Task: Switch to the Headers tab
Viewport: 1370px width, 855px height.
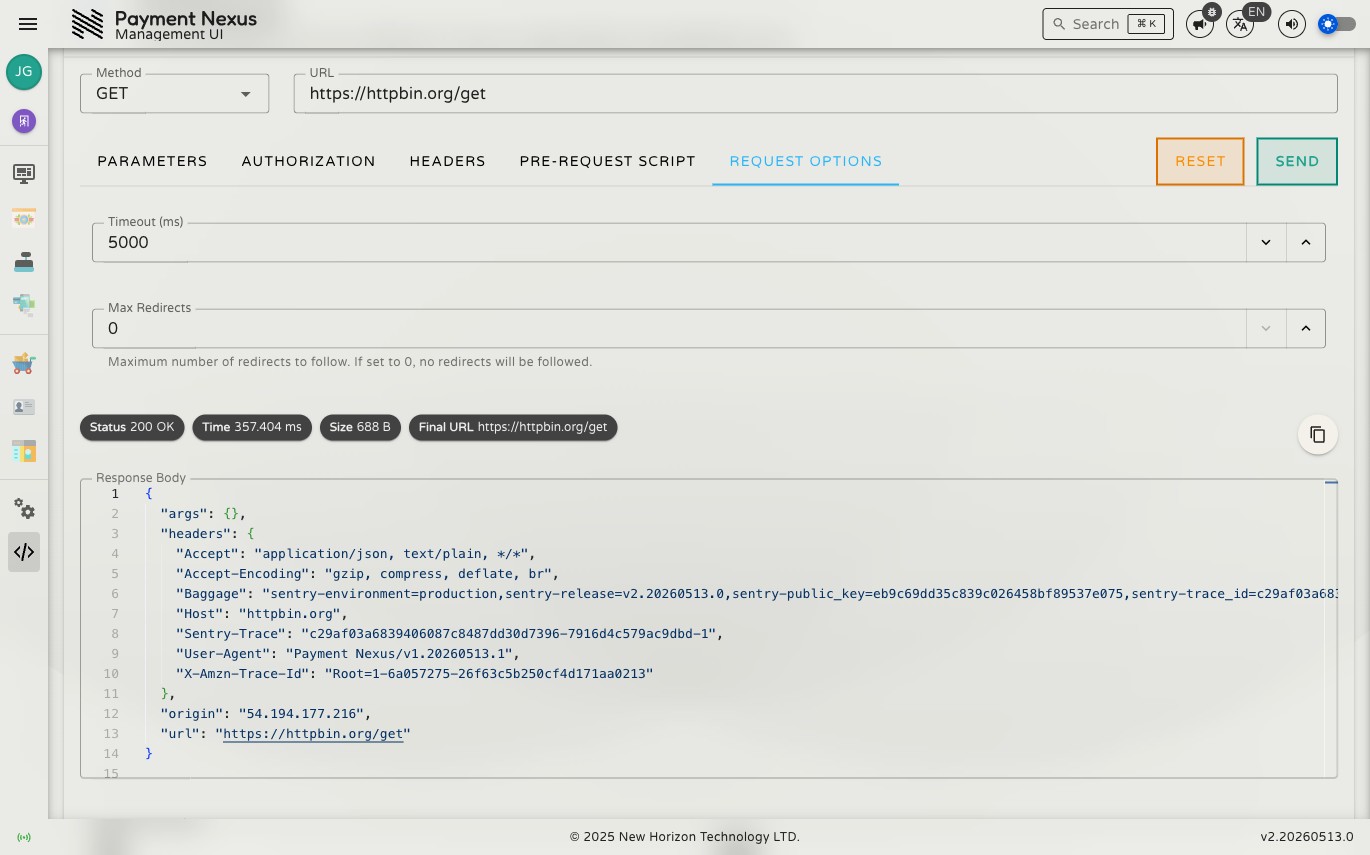Action: pos(447,161)
